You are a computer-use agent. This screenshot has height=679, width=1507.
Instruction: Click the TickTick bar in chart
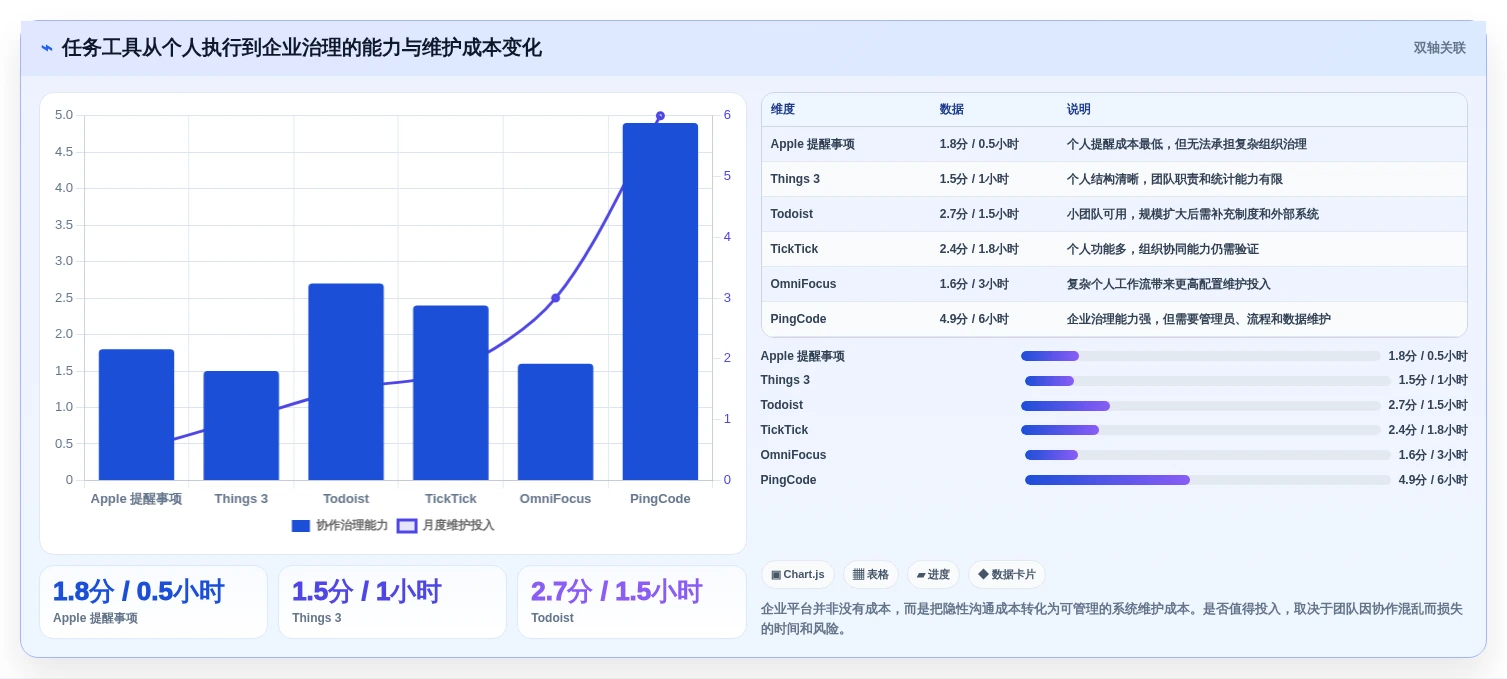pos(451,393)
